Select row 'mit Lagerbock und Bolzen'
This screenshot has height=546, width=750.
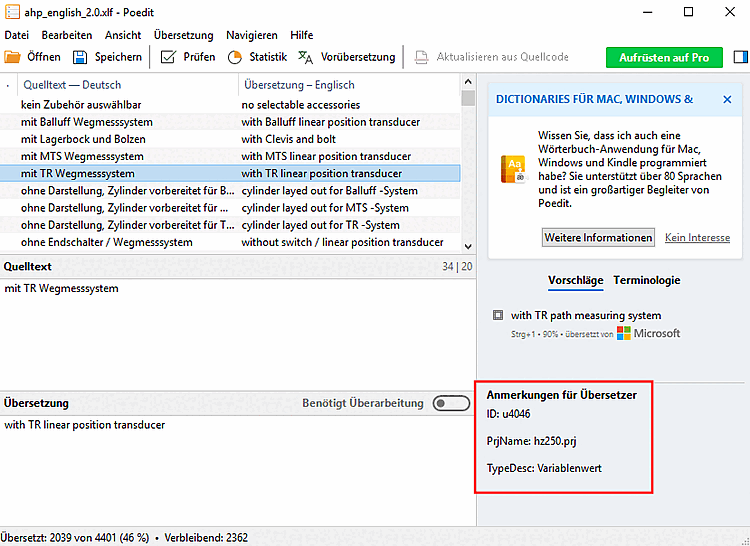pos(230,139)
